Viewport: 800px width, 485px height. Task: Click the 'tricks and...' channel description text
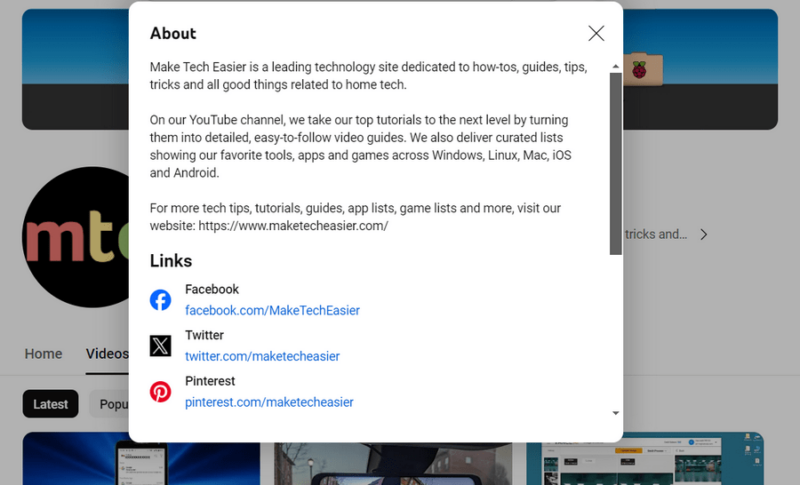point(656,235)
